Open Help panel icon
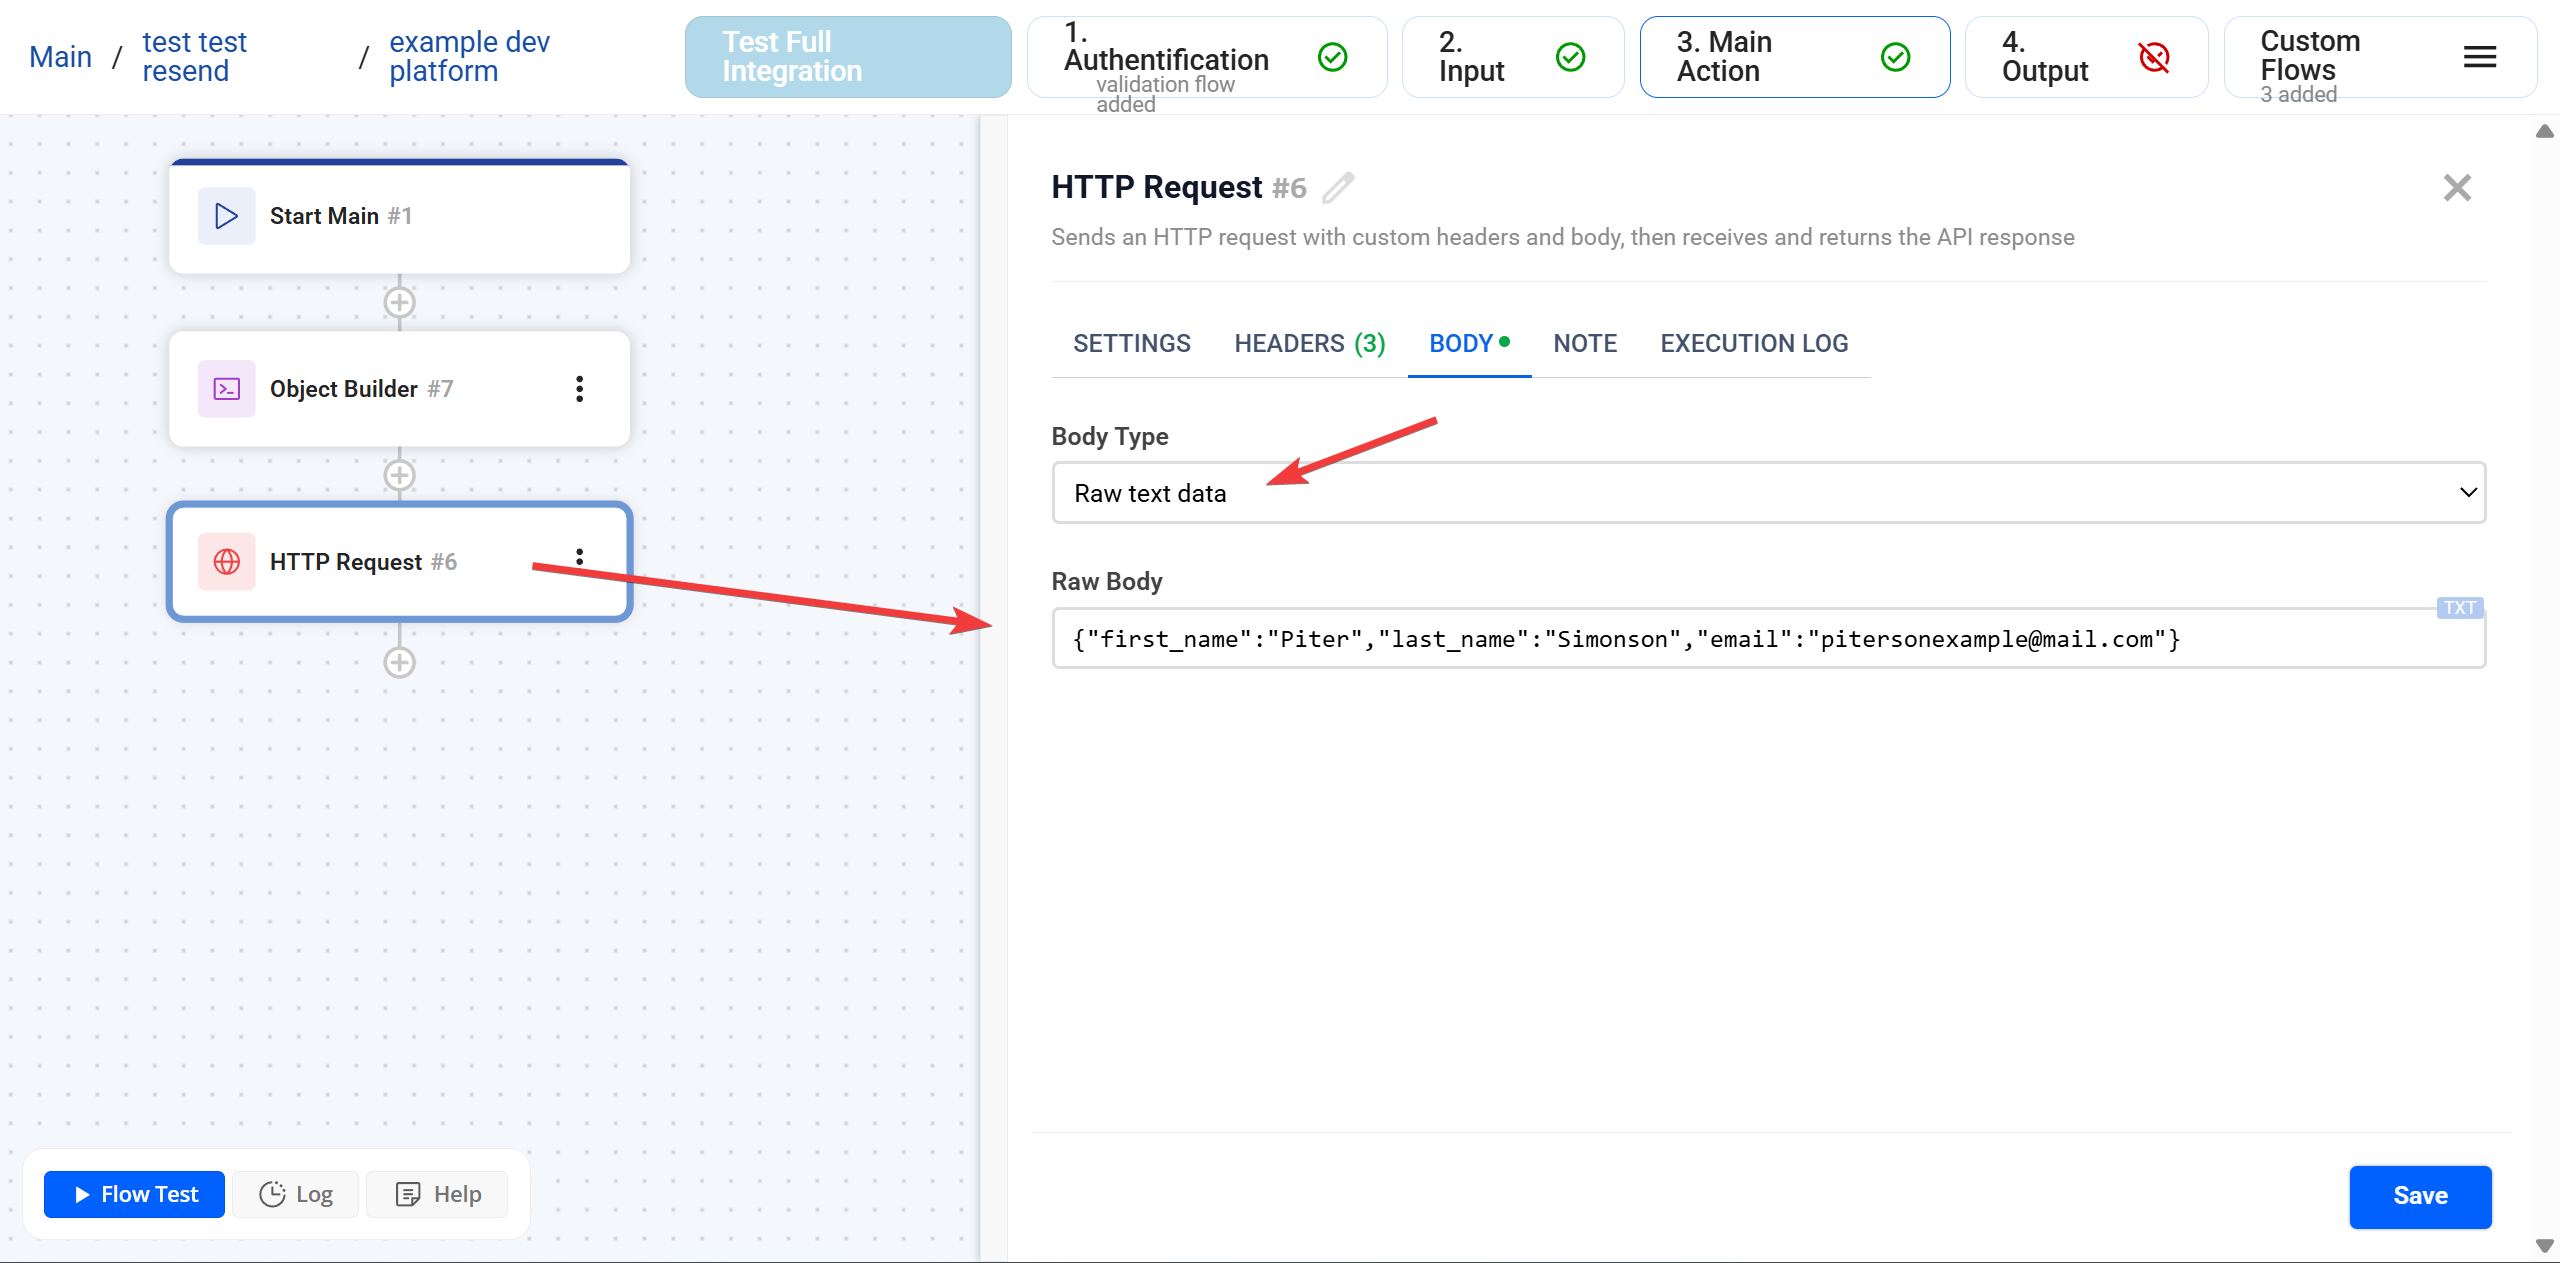The image size is (2560, 1263). [x=409, y=1193]
